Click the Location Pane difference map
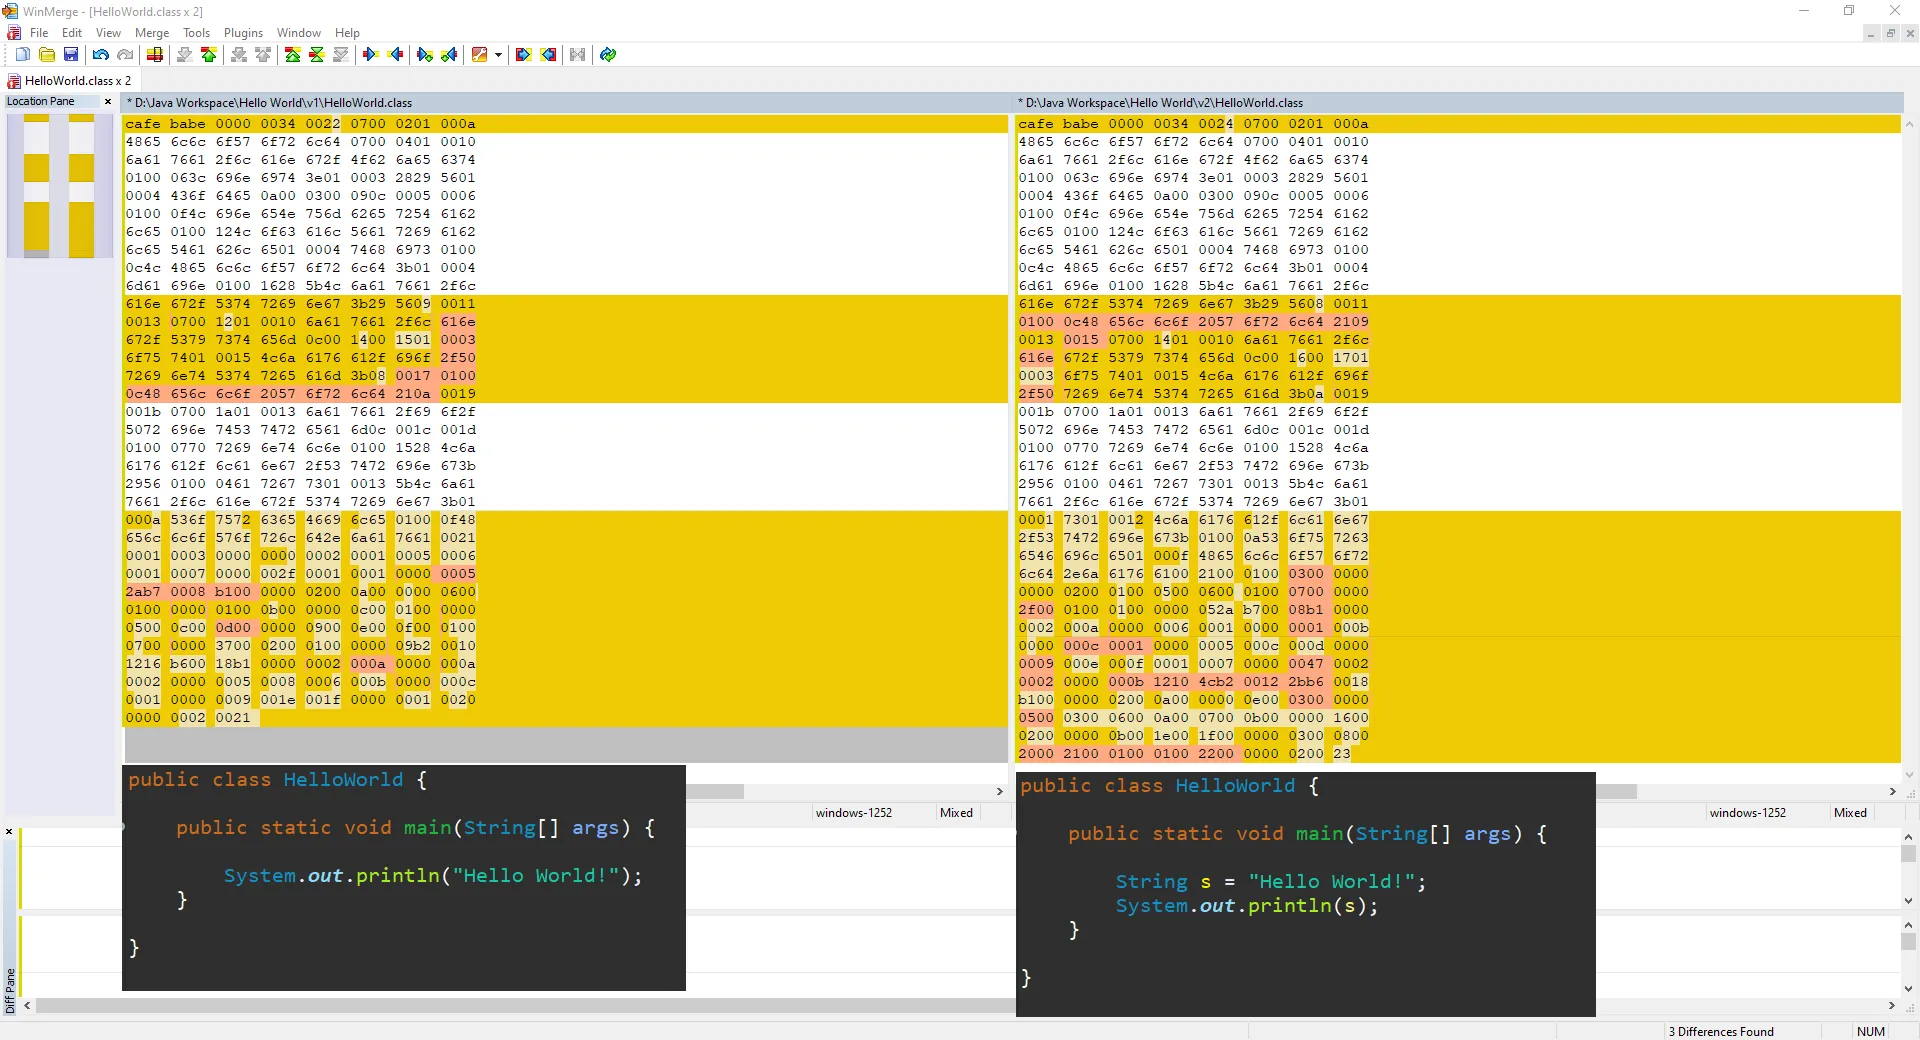Screen dimensions: 1920x1040 59,185
